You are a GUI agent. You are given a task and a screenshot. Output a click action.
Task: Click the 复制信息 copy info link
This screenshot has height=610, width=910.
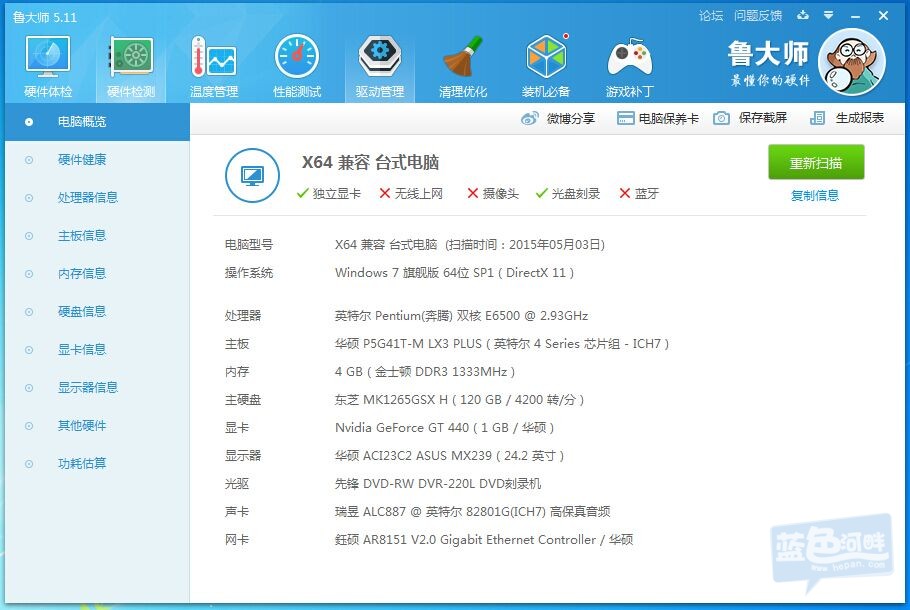coord(815,196)
